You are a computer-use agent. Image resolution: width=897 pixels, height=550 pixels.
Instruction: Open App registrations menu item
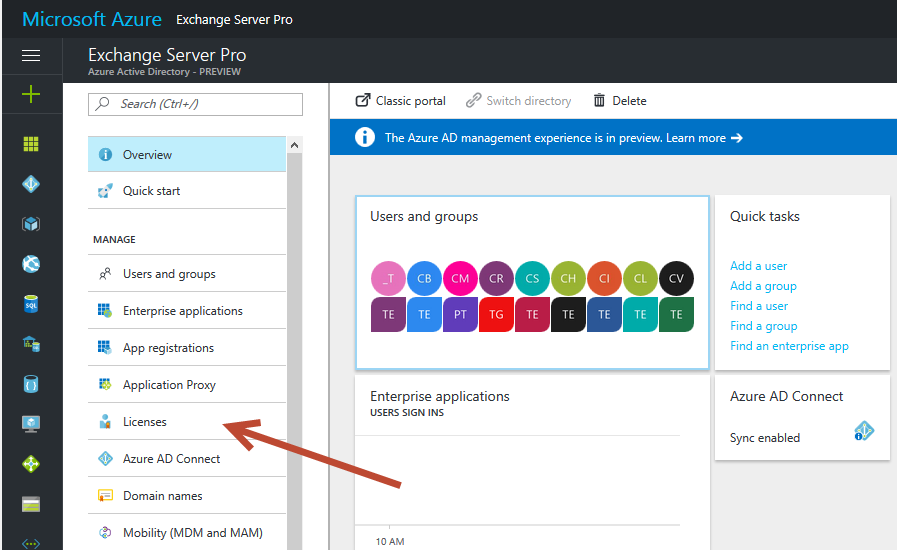(187, 347)
